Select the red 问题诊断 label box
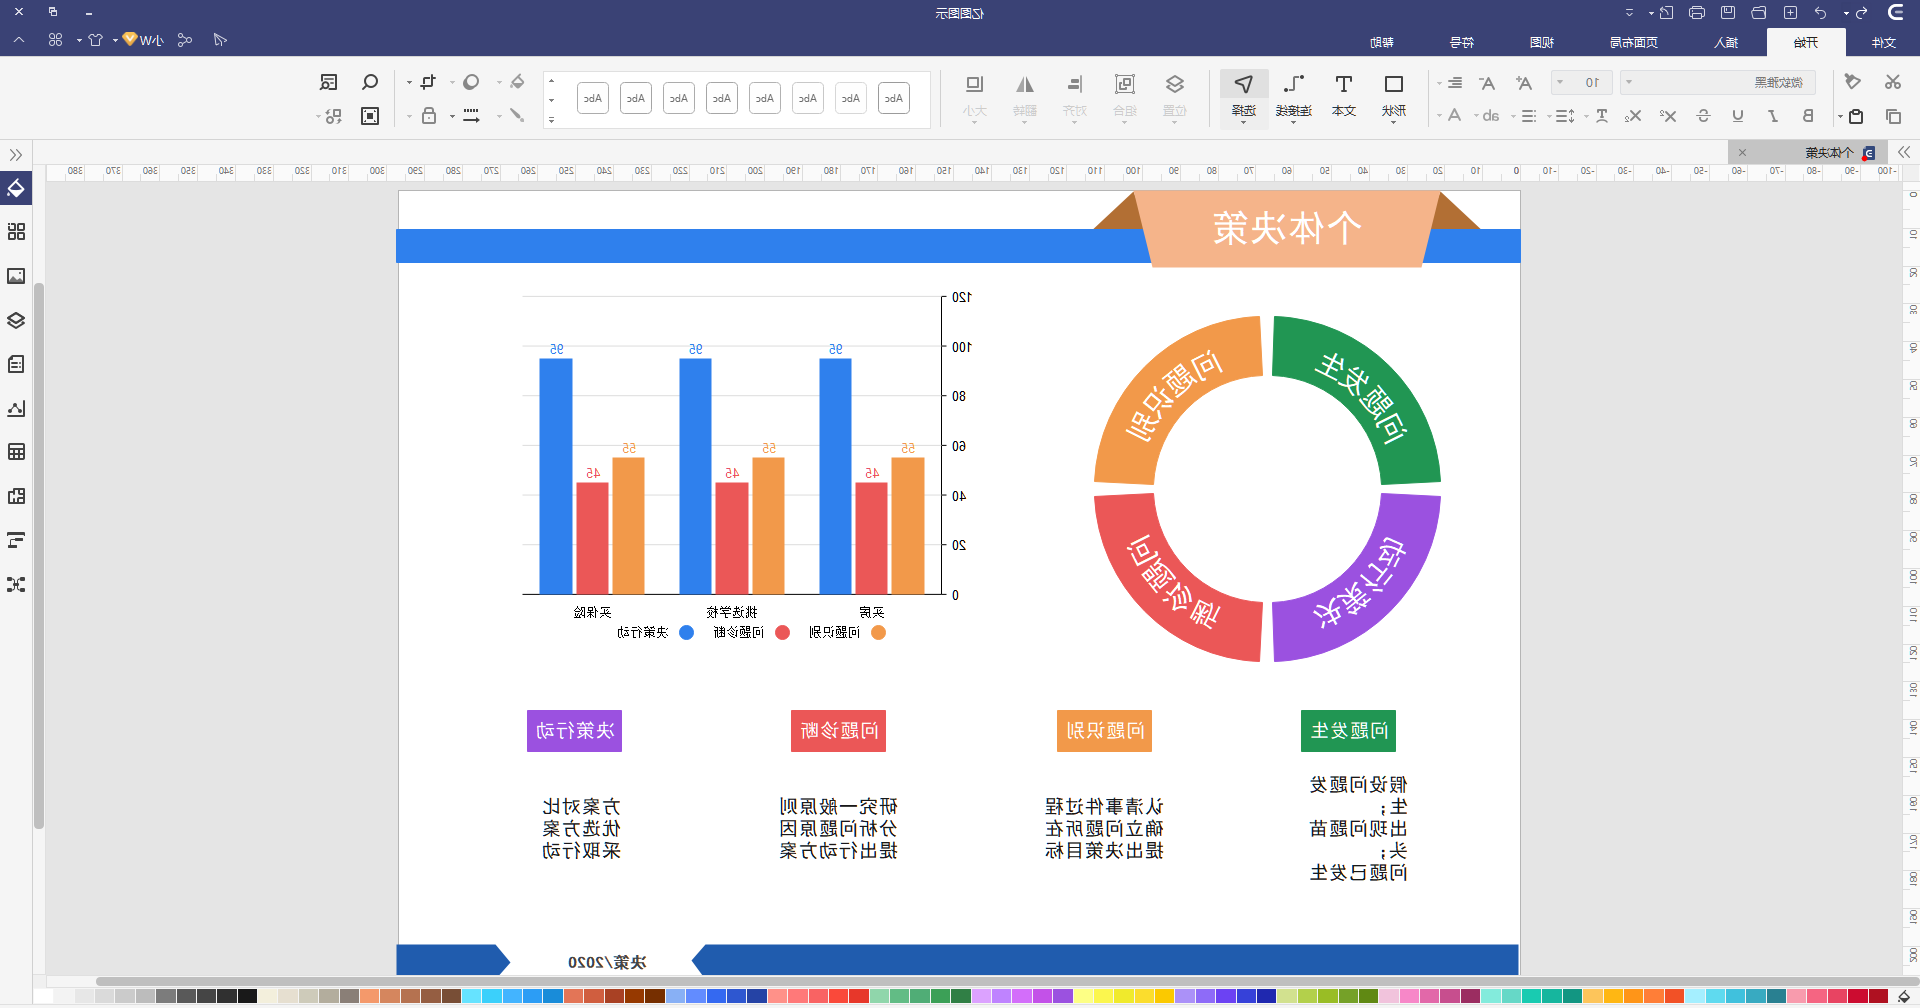Screen dimensions: 1920x1008 [x=838, y=731]
